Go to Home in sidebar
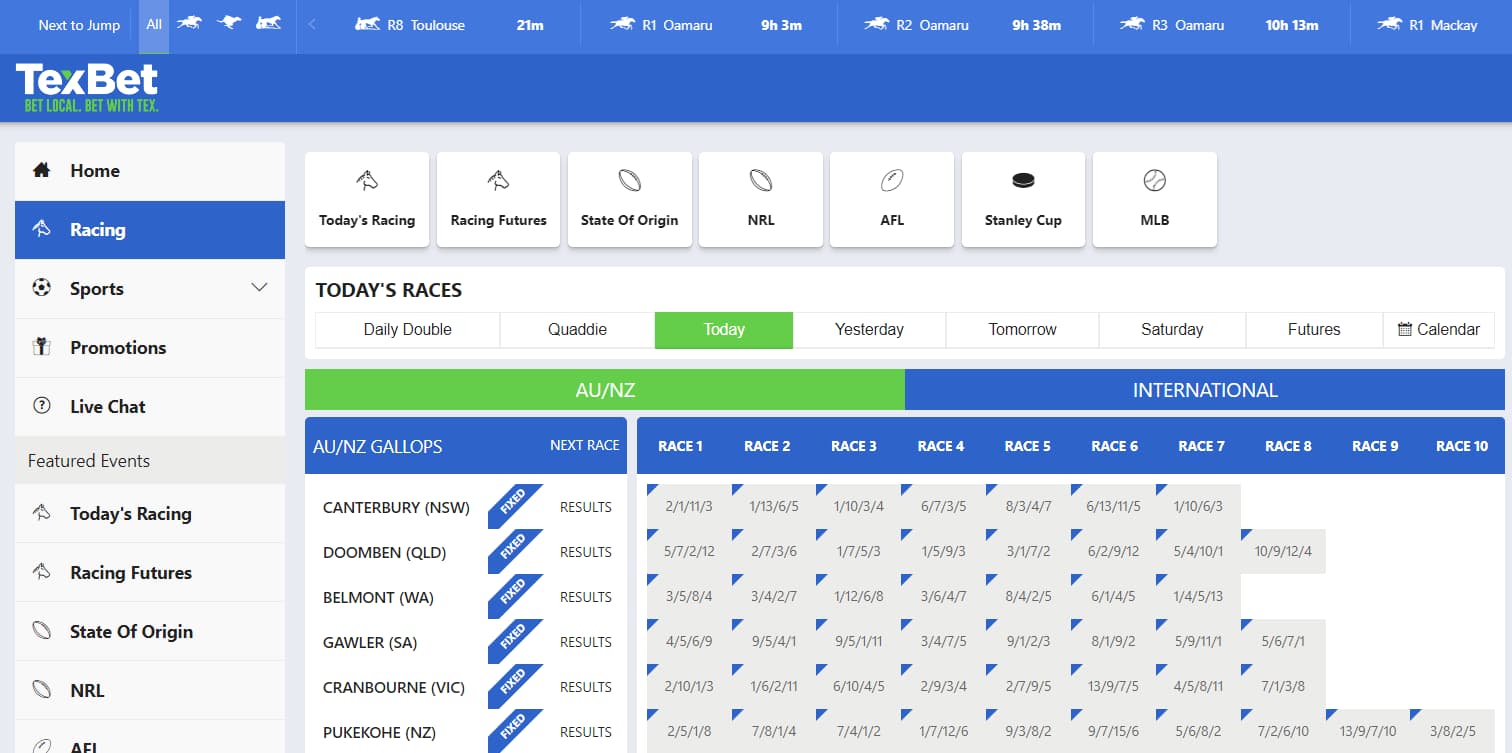 pyautogui.click(x=150, y=171)
